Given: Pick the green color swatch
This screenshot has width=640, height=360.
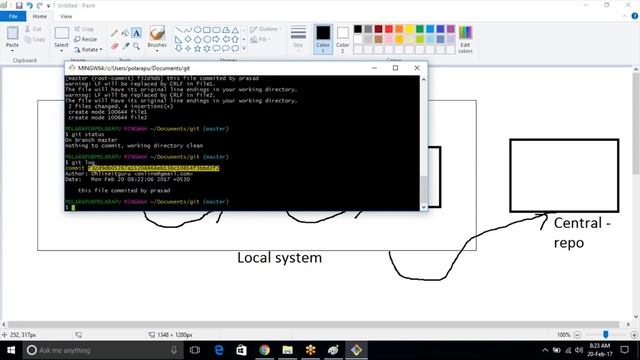Looking at the screenshot, I should [x=420, y=29].
